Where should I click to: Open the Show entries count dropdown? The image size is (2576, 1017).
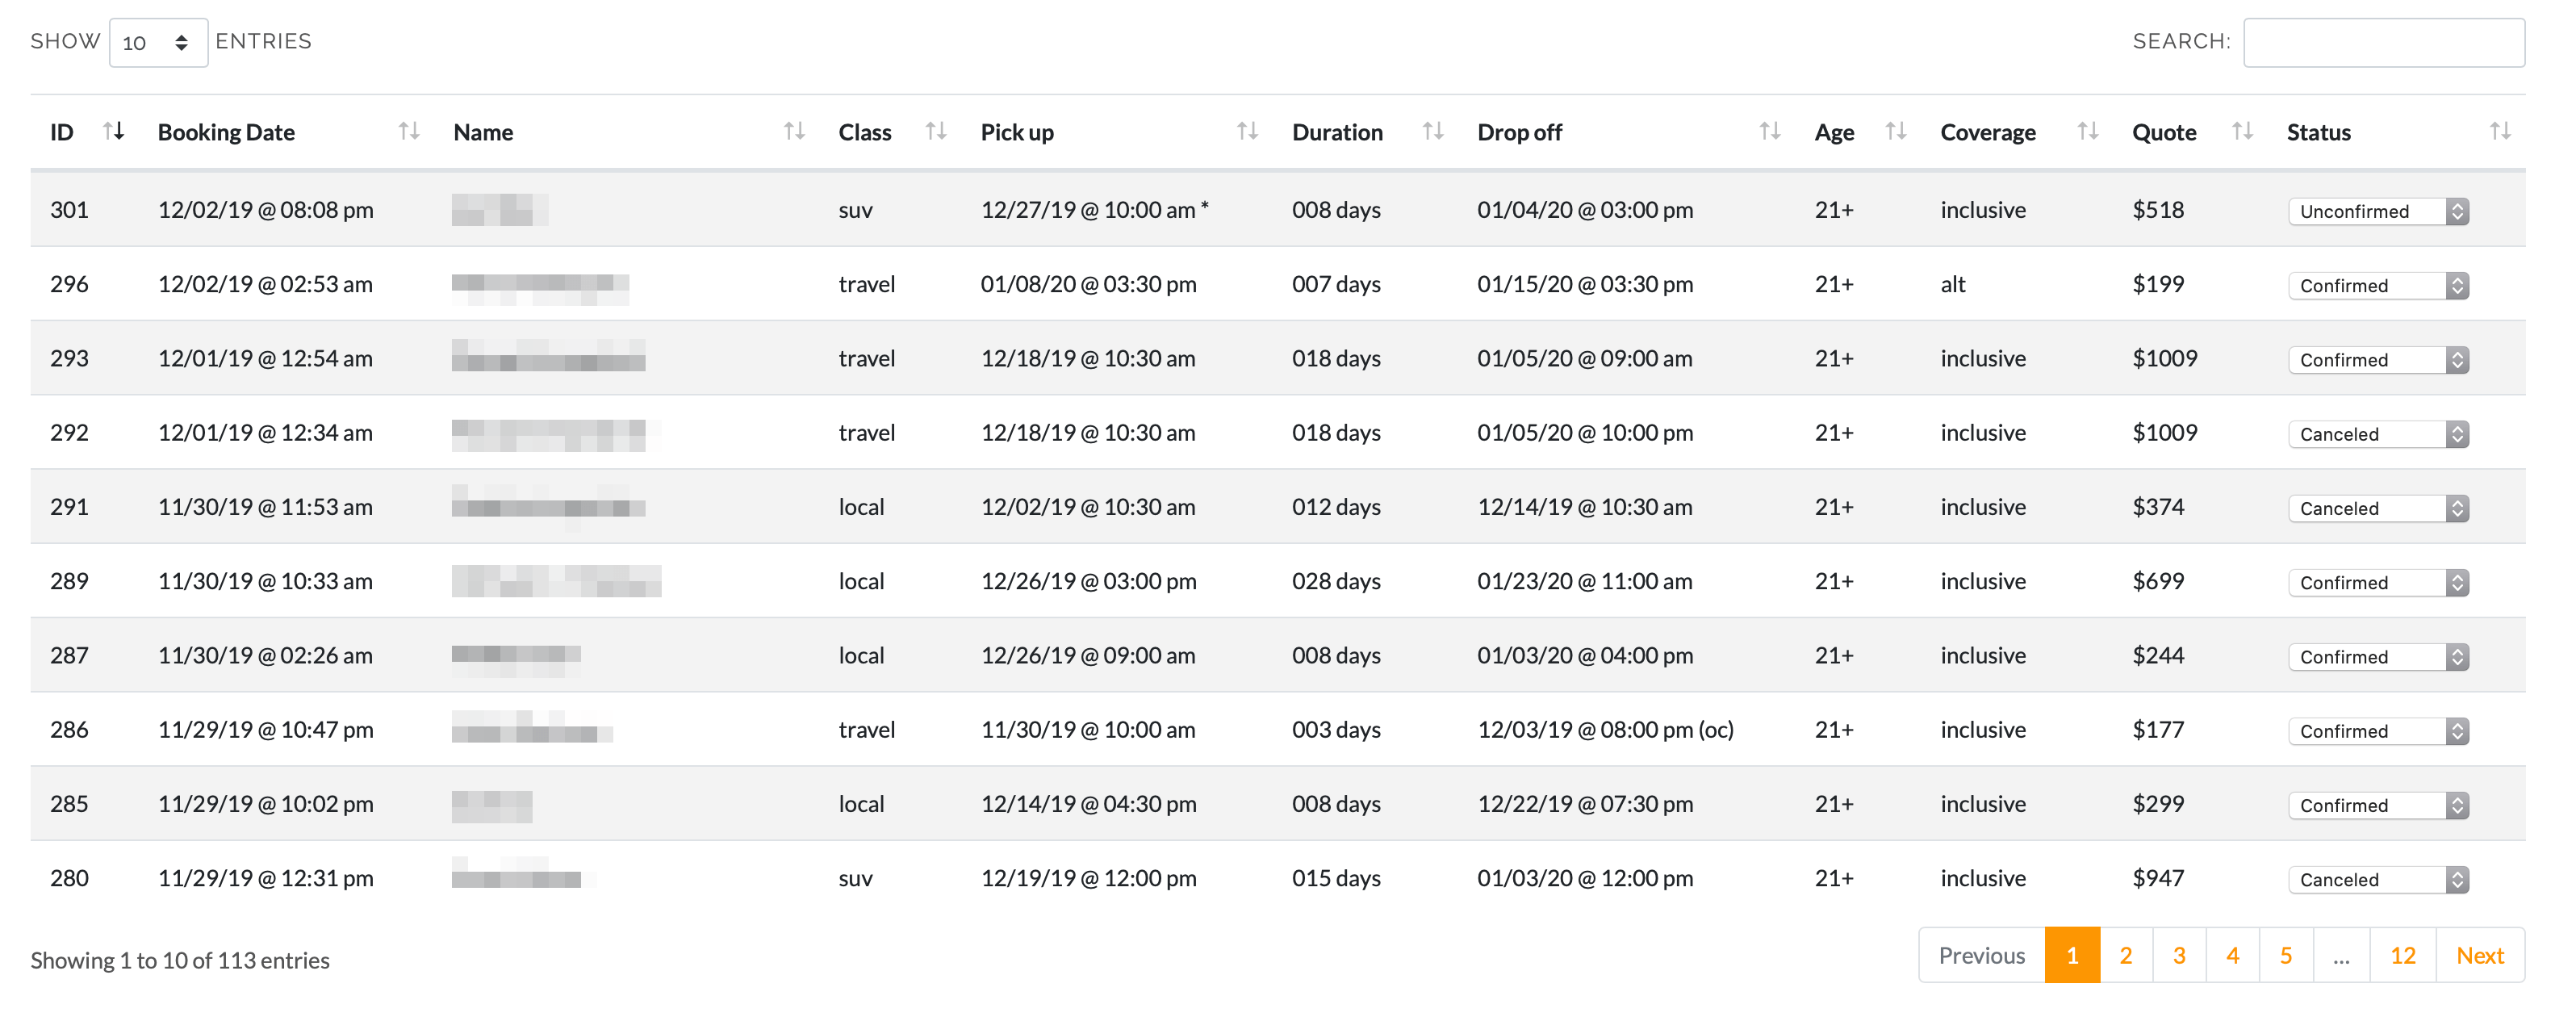pos(158,42)
